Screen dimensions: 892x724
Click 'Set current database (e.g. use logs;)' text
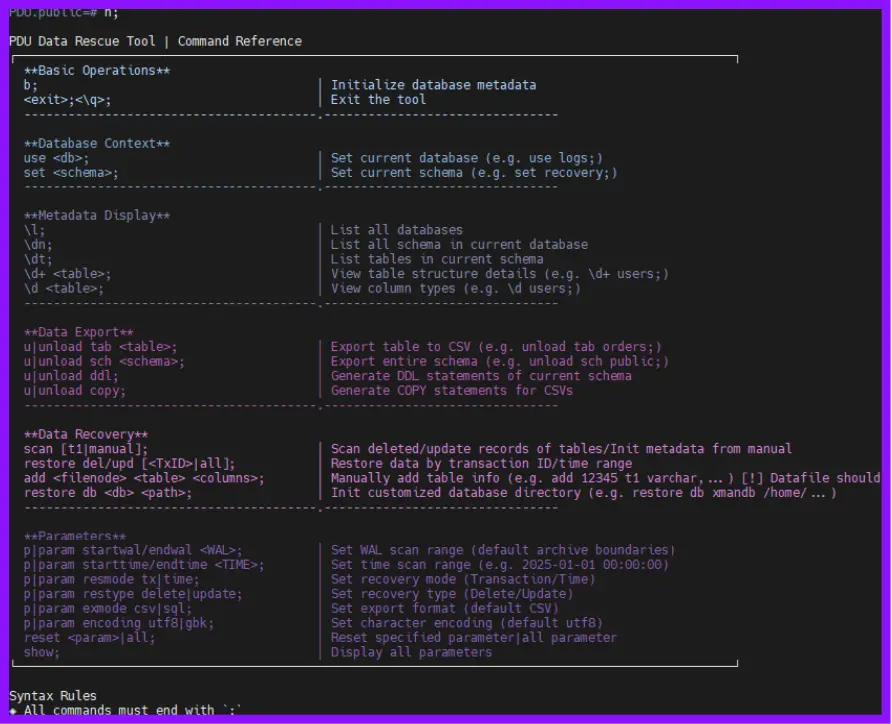tap(466, 158)
